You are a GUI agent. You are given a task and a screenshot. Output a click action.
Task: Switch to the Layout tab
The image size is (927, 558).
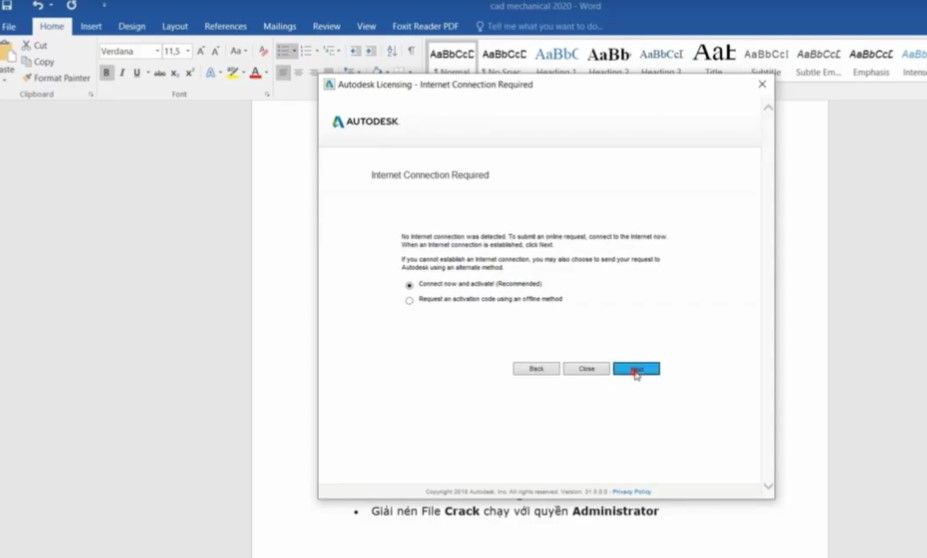pyautogui.click(x=174, y=27)
